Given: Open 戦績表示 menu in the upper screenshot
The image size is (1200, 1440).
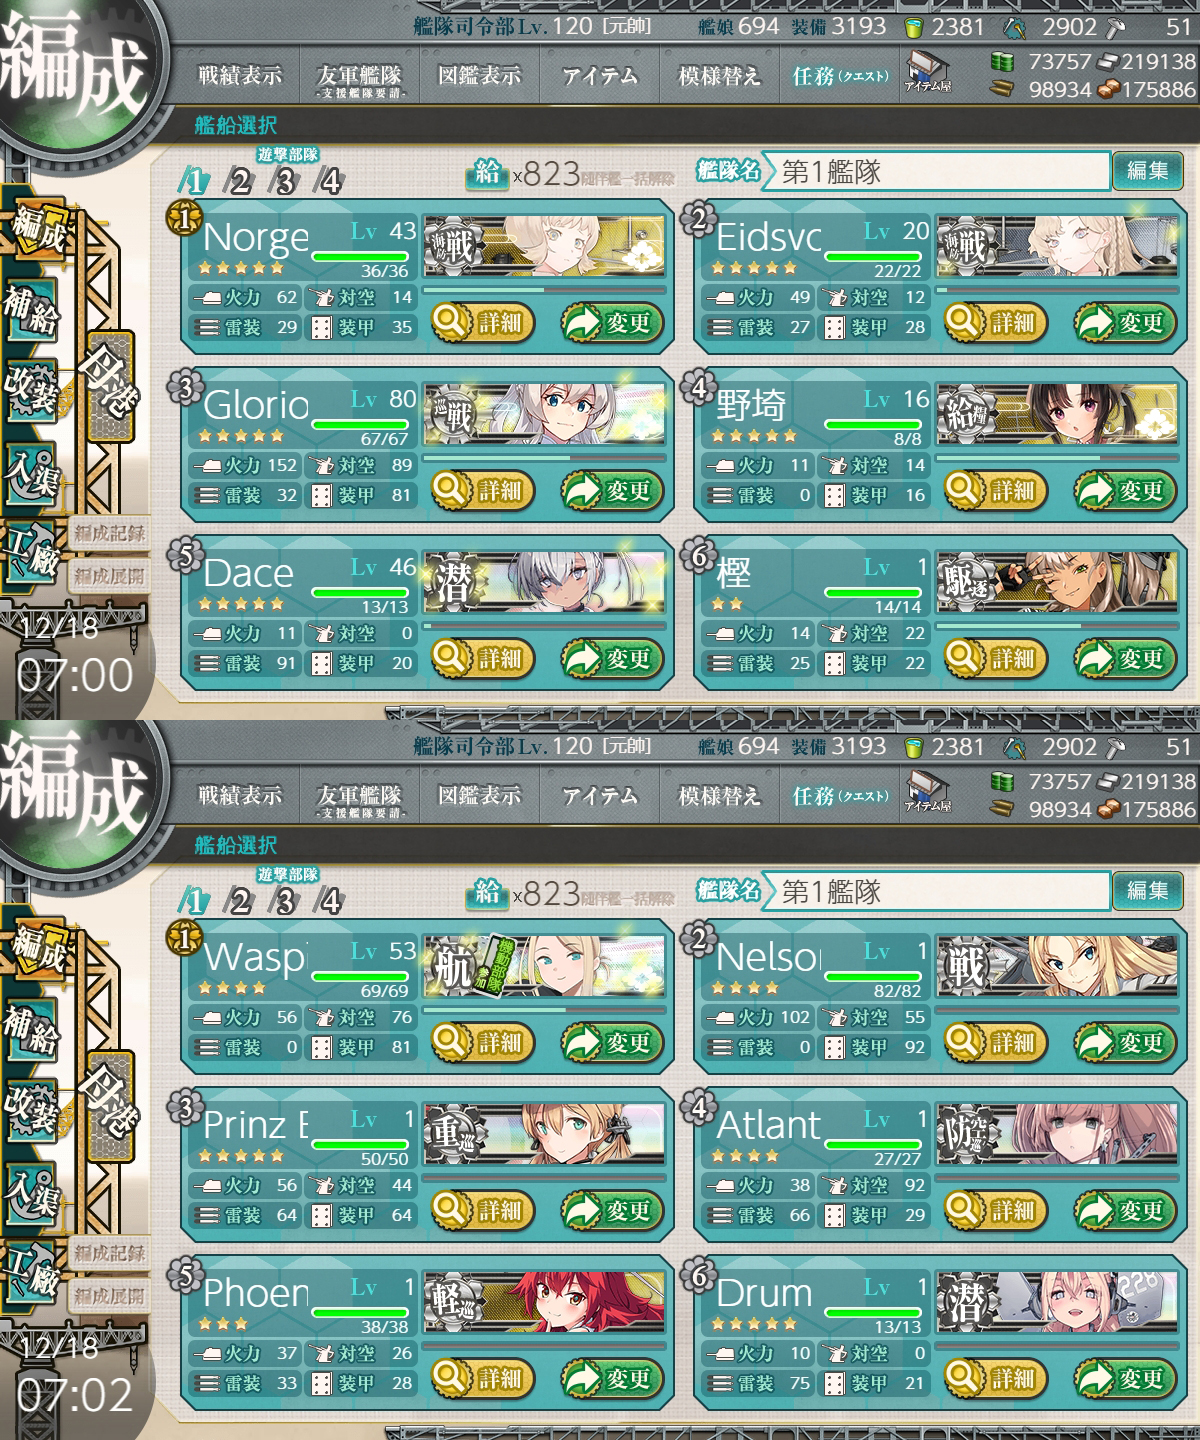Looking at the screenshot, I should pyautogui.click(x=240, y=76).
